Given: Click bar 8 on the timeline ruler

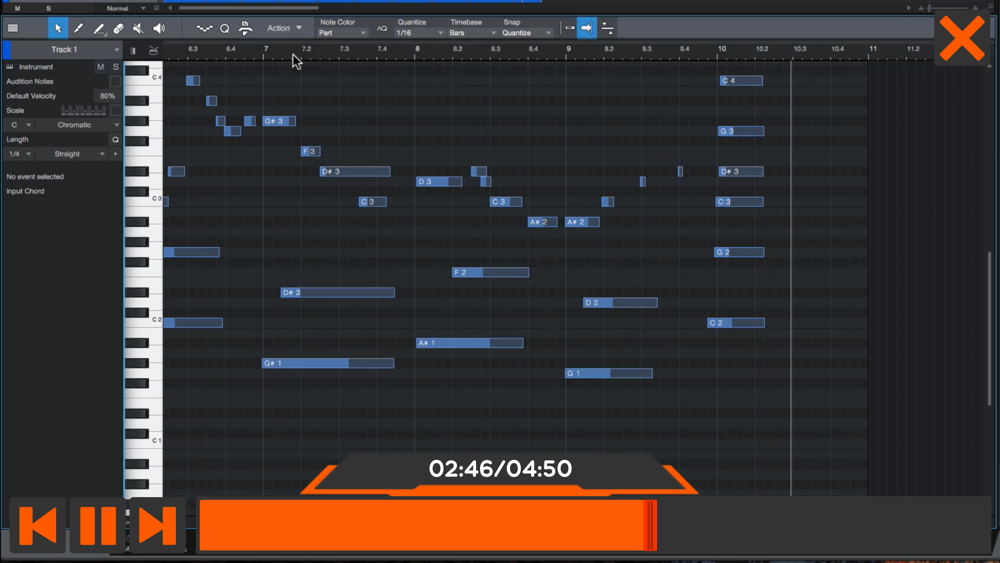Looking at the screenshot, I should pyautogui.click(x=417, y=48).
